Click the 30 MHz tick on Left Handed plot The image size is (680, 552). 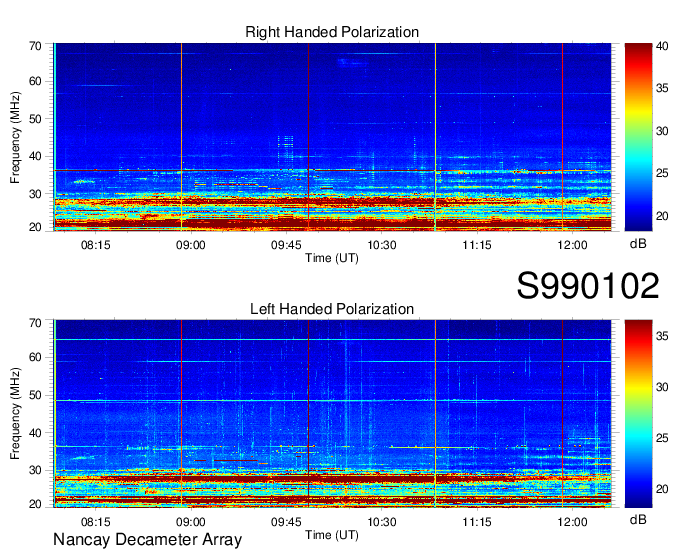click(35, 470)
